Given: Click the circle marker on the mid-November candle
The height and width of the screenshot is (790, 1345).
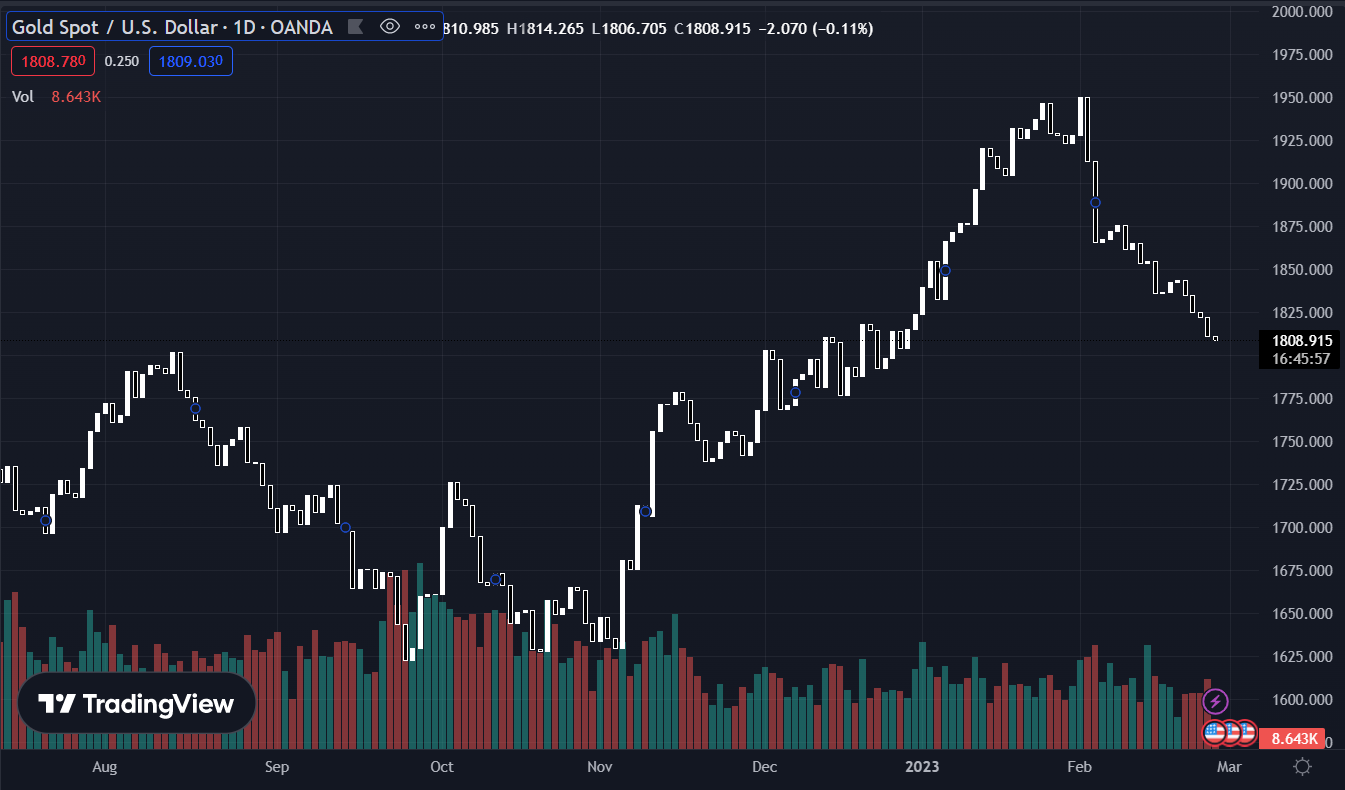Looking at the screenshot, I should [x=646, y=512].
